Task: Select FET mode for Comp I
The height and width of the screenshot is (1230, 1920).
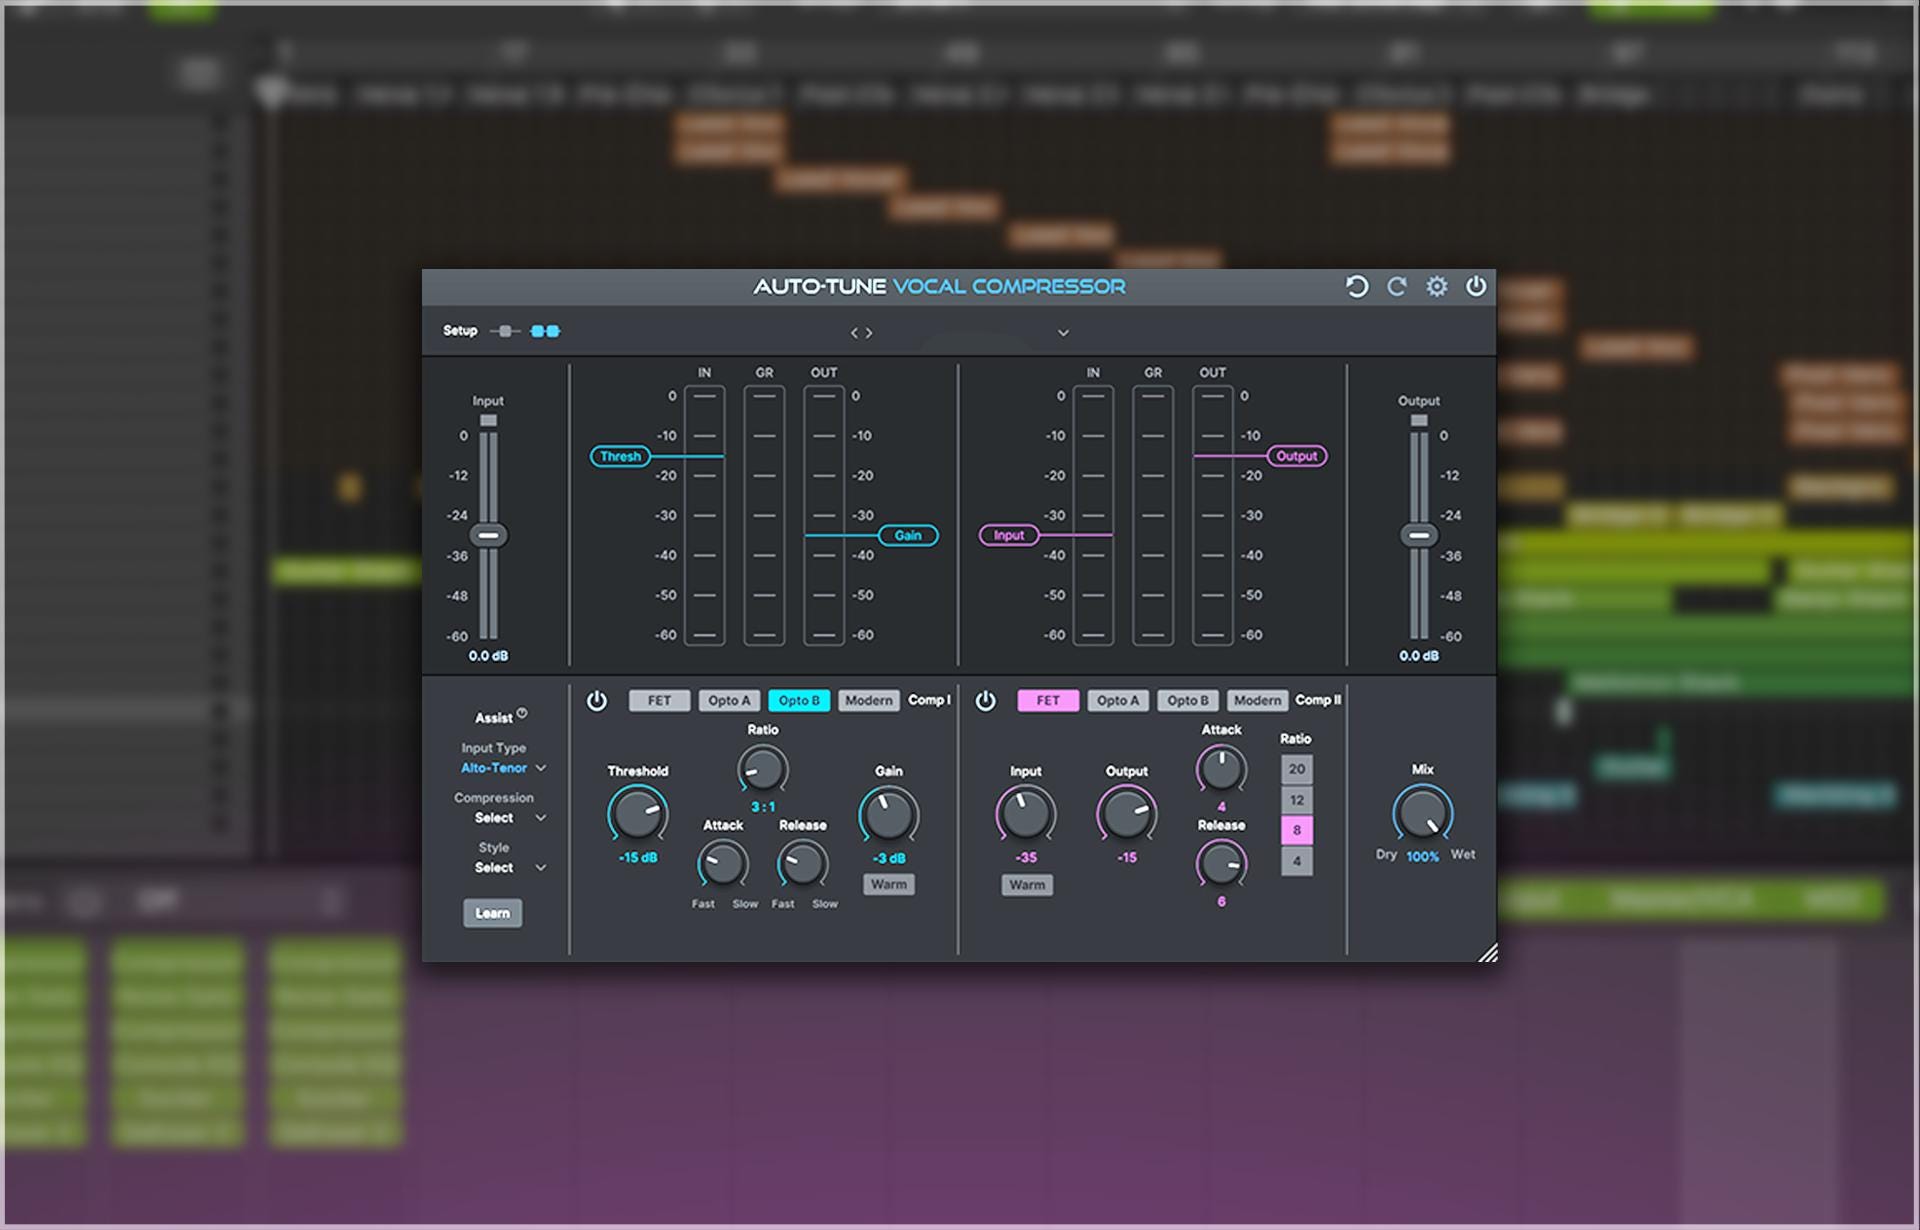Action: pyautogui.click(x=659, y=701)
